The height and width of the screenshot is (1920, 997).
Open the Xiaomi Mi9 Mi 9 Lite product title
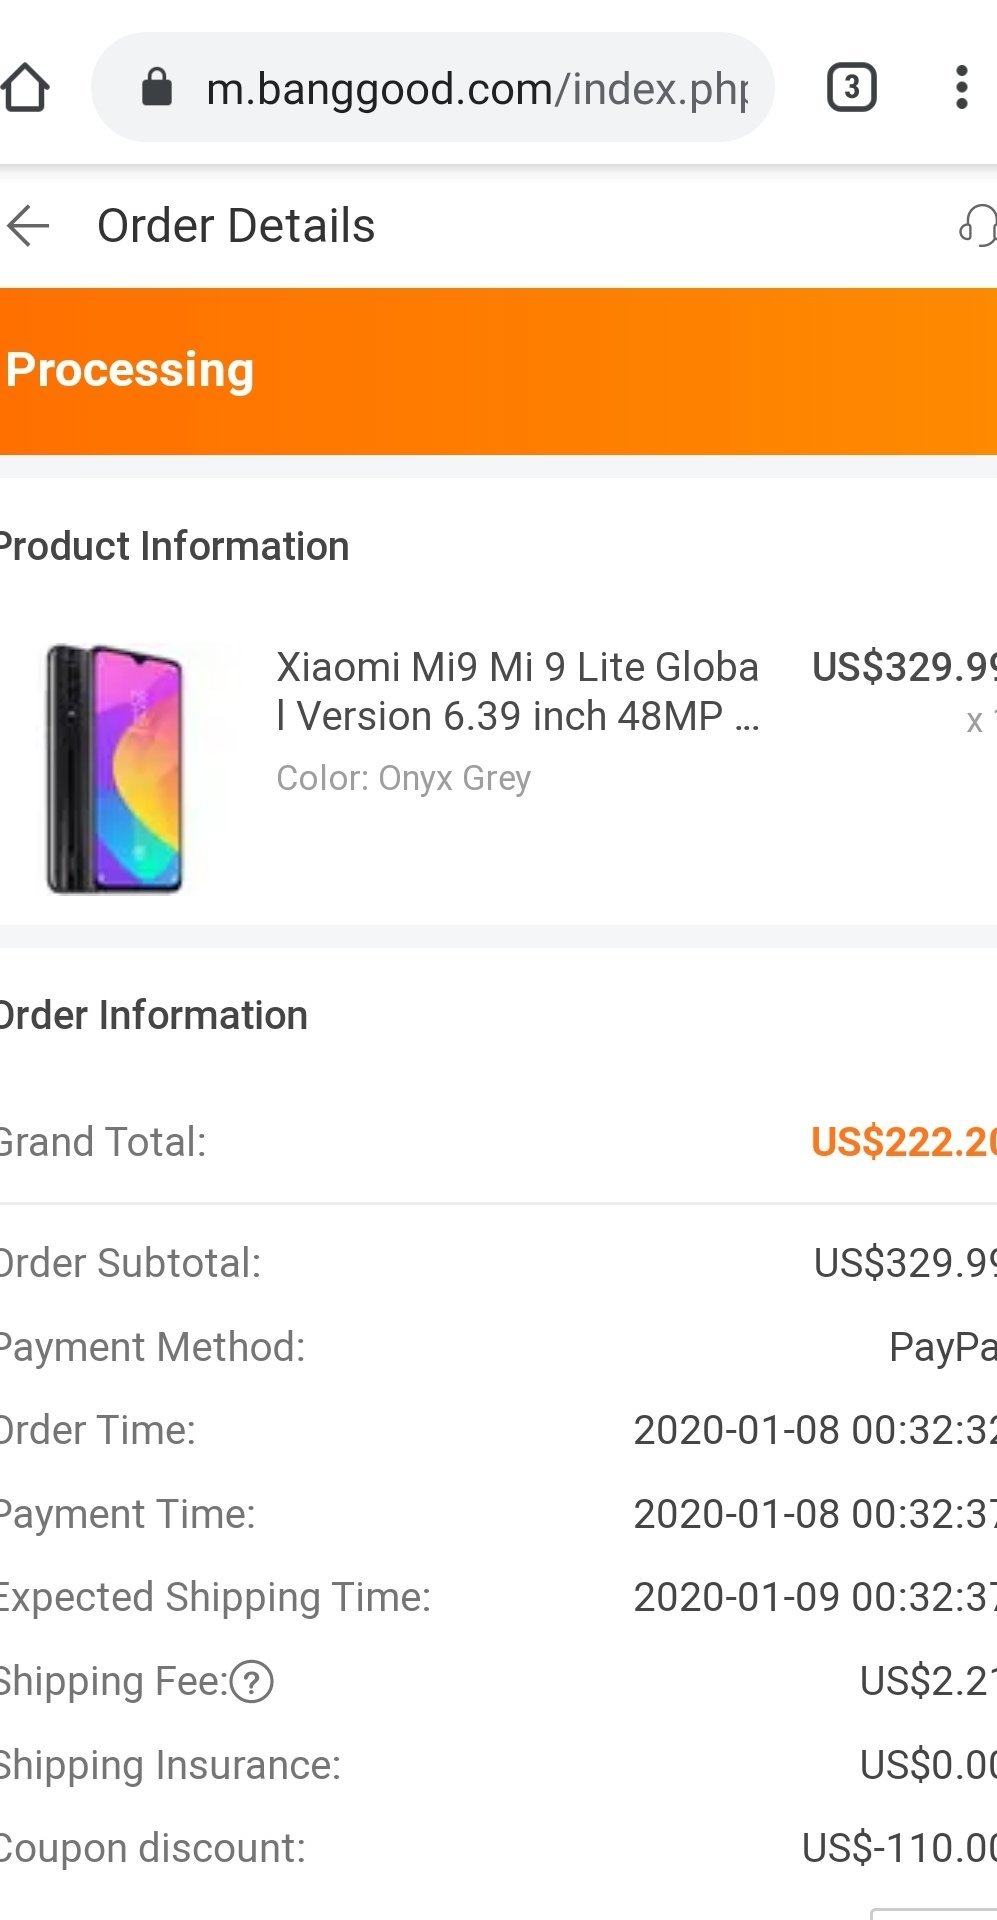[518, 691]
